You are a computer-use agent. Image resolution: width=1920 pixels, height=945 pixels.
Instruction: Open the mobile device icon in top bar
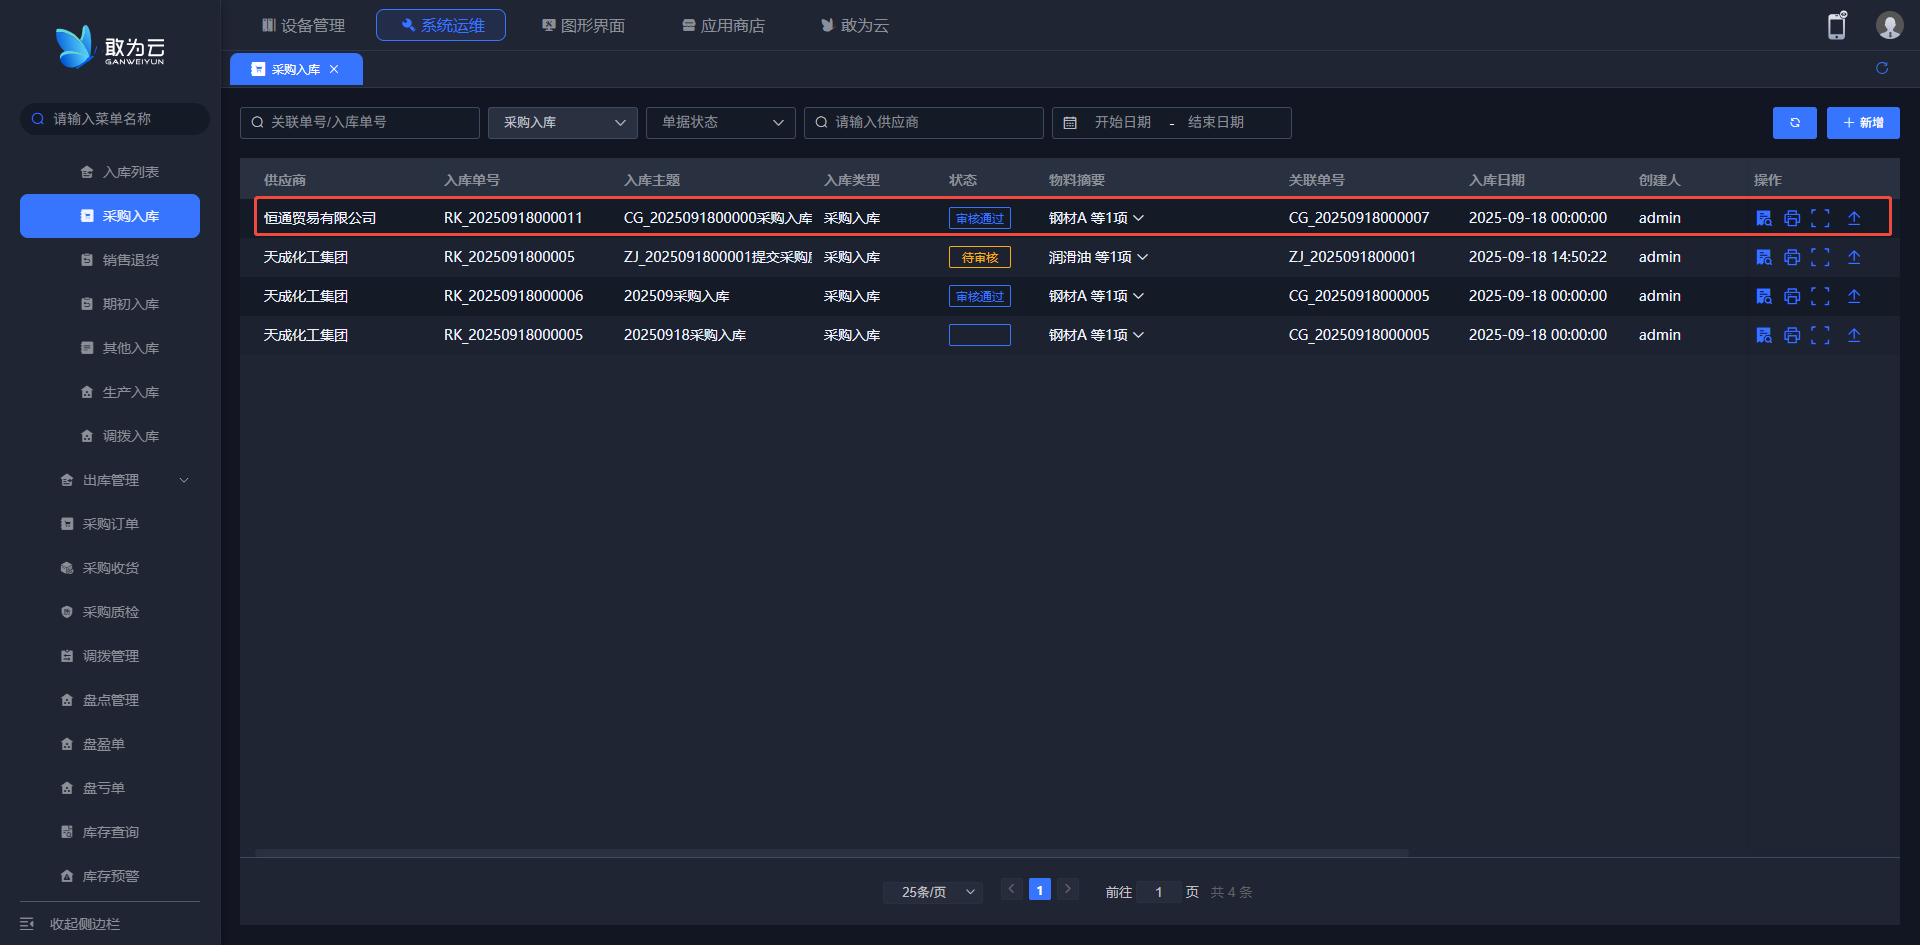[1837, 25]
